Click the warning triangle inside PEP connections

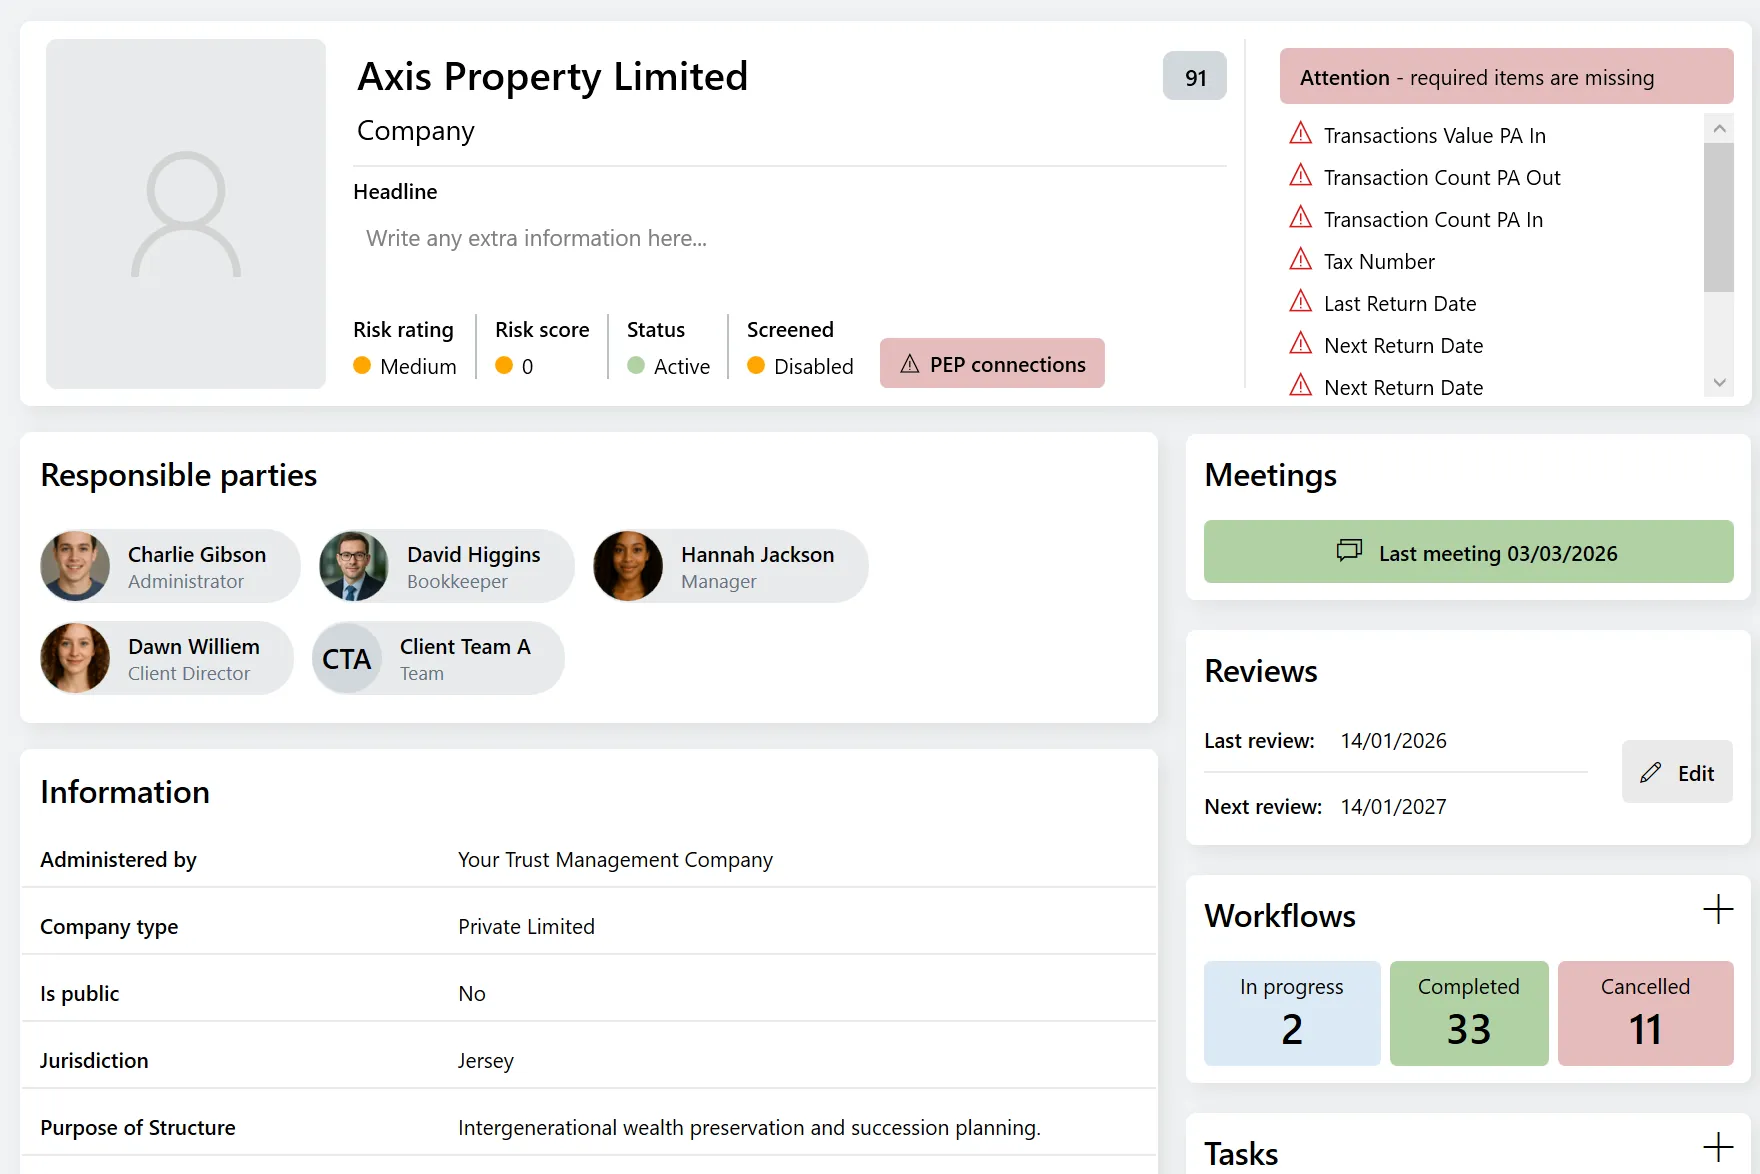tap(909, 363)
